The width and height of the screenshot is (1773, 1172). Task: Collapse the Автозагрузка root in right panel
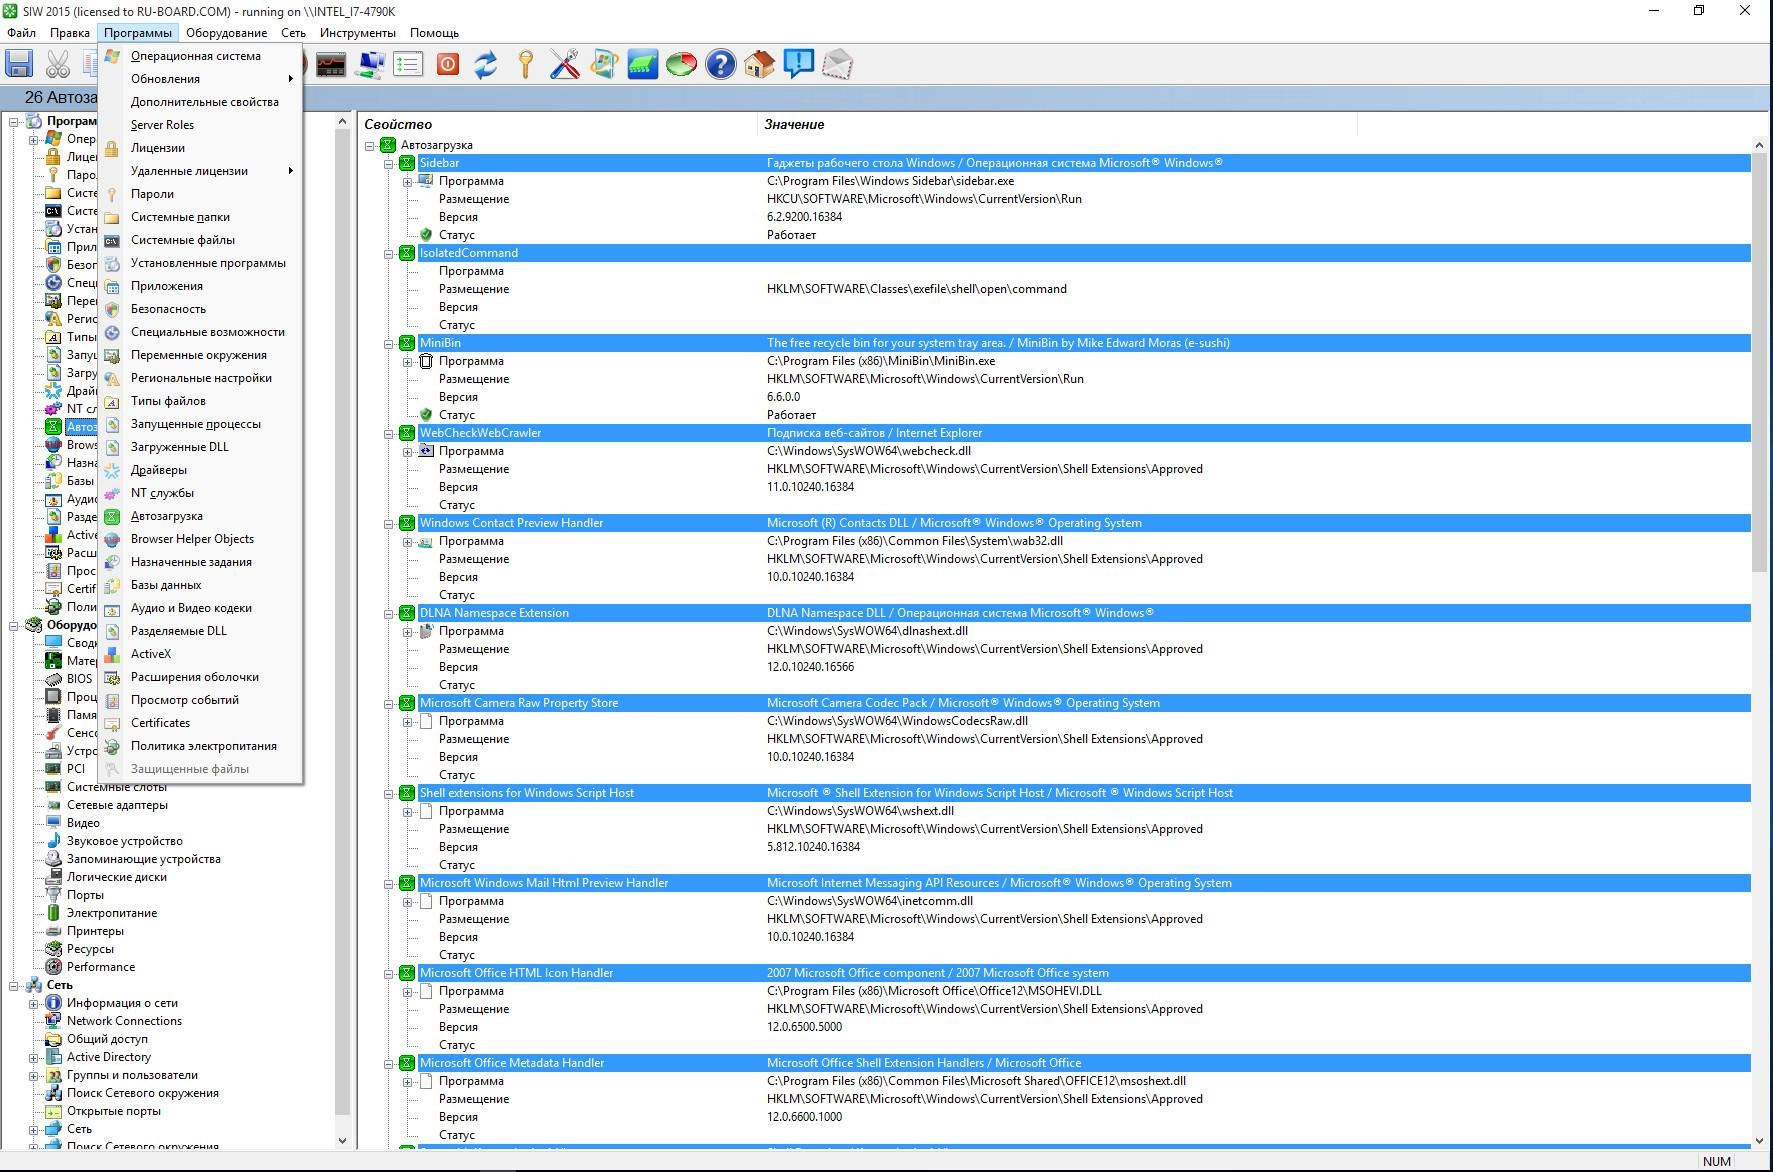tap(370, 146)
